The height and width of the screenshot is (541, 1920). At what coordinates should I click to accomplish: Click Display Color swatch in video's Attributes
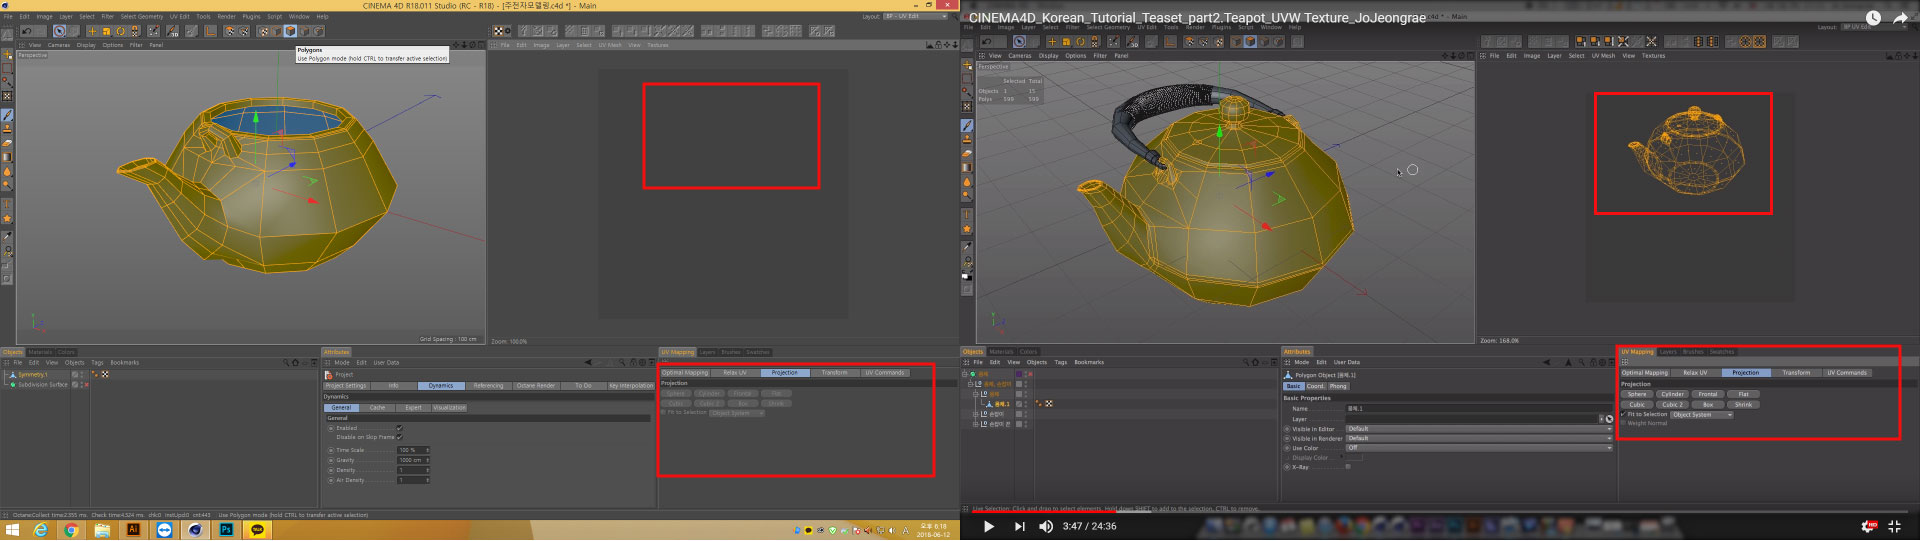pos(1354,458)
